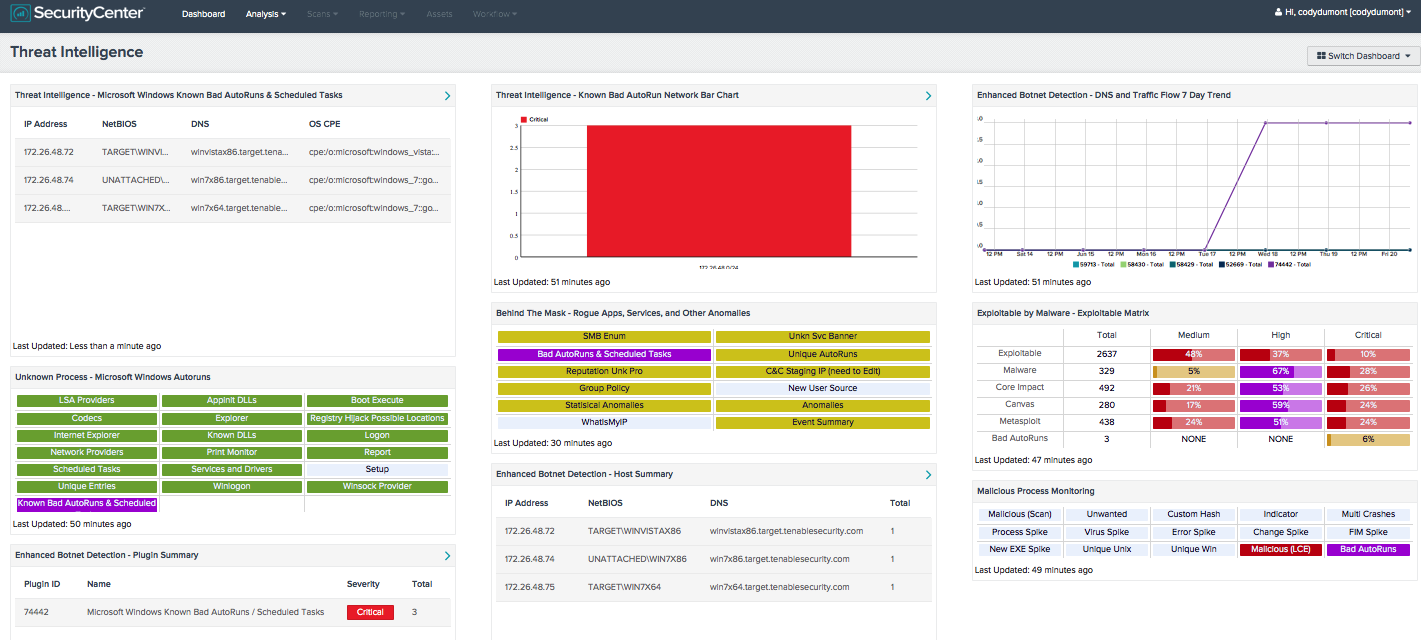Click C&C Staging IP (need to Edit)

pyautogui.click(x=823, y=371)
